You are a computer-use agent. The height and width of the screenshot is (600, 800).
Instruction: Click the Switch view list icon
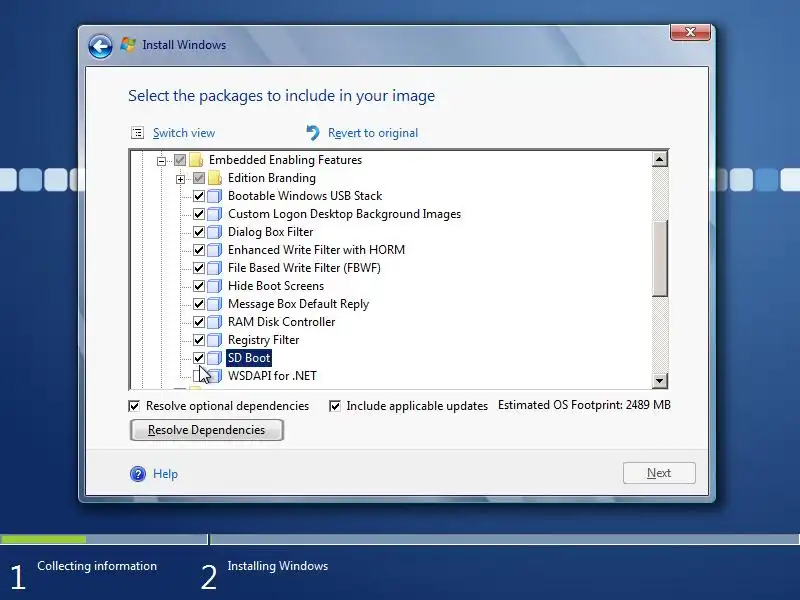point(137,133)
